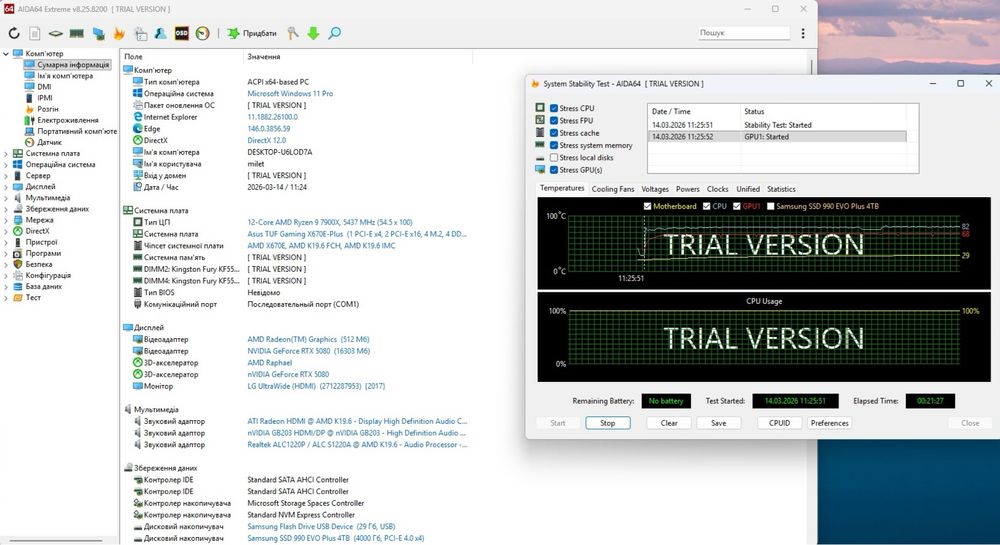Collapse the Комп'ютер tree node
The height and width of the screenshot is (545, 1000).
(6, 54)
